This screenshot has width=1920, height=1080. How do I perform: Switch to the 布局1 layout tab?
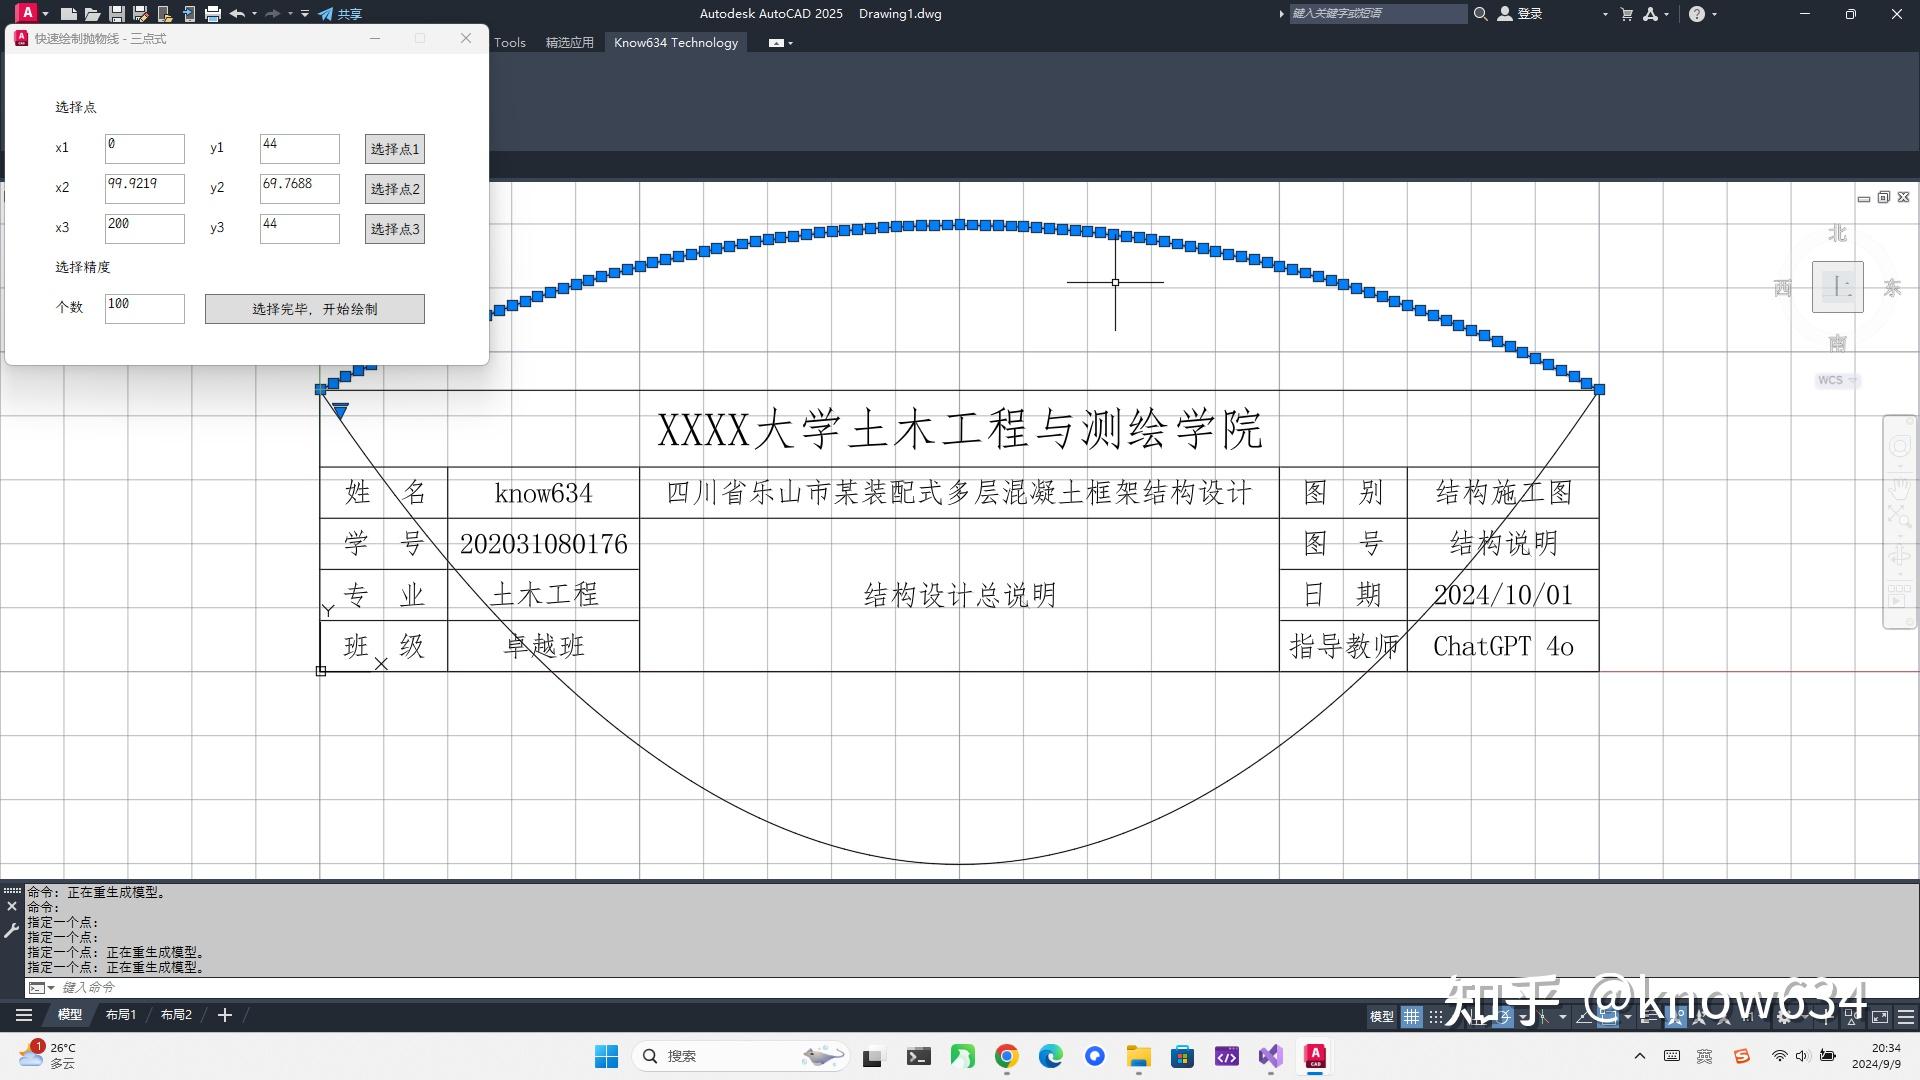point(120,1014)
